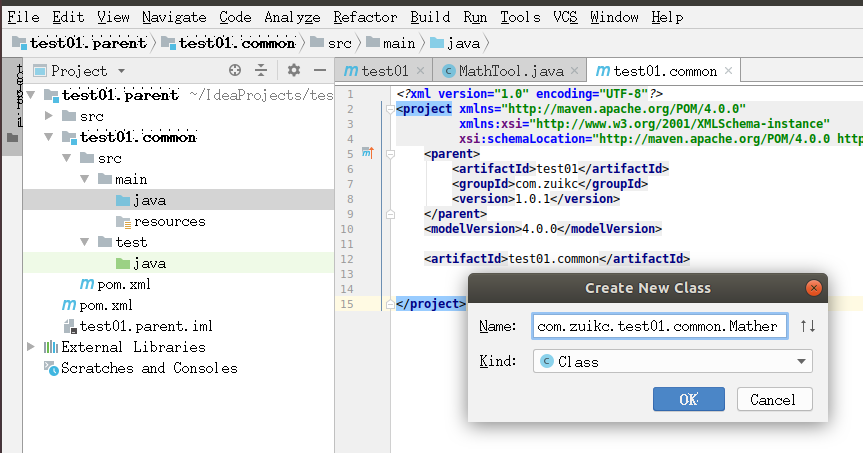Click the locate/scroll-from-source target icon

point(235,70)
